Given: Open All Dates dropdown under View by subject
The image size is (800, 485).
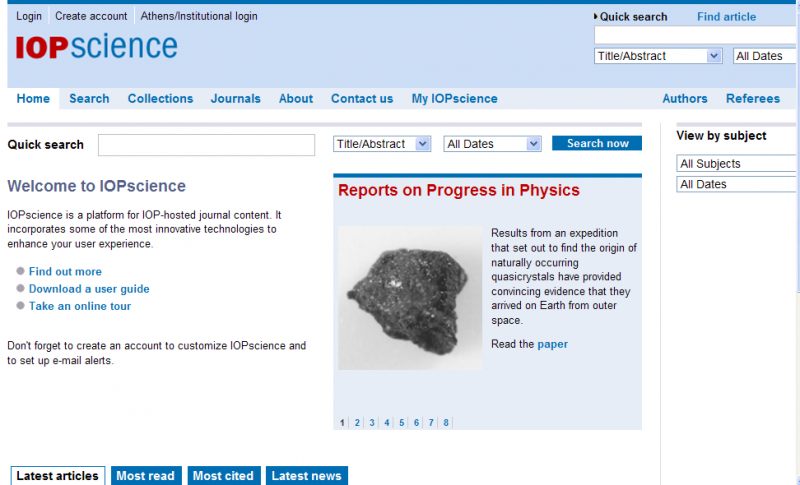Looking at the screenshot, I should coord(738,184).
